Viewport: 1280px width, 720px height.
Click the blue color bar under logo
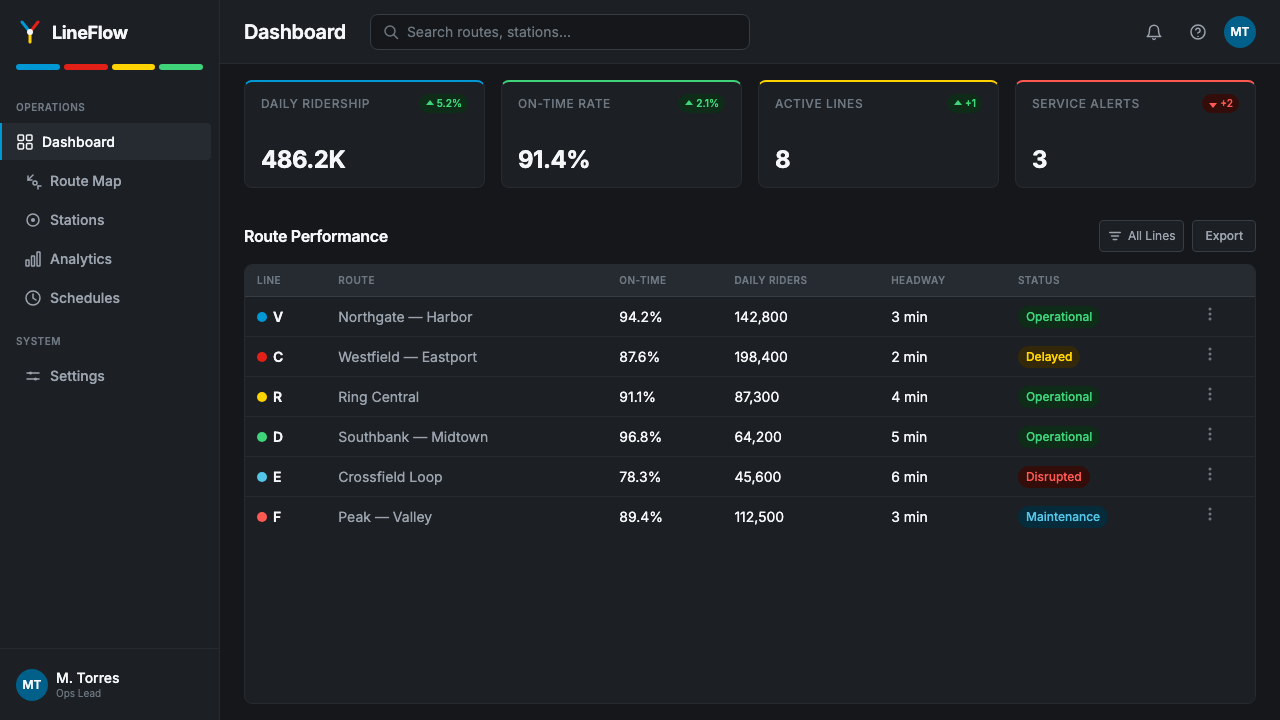pyautogui.click(x=38, y=67)
